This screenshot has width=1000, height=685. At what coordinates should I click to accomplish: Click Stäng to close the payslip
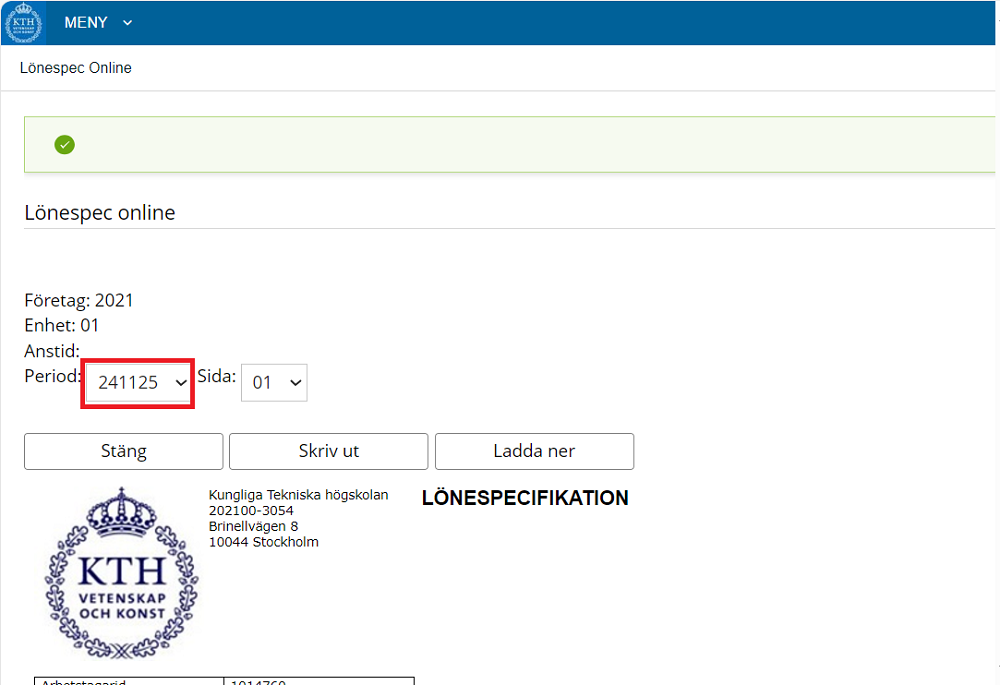(123, 451)
